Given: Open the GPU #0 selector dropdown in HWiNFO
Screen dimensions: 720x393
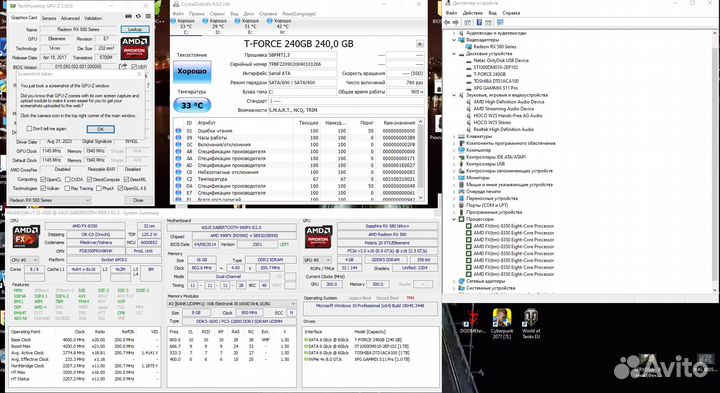Looking at the screenshot, I should (318, 260).
